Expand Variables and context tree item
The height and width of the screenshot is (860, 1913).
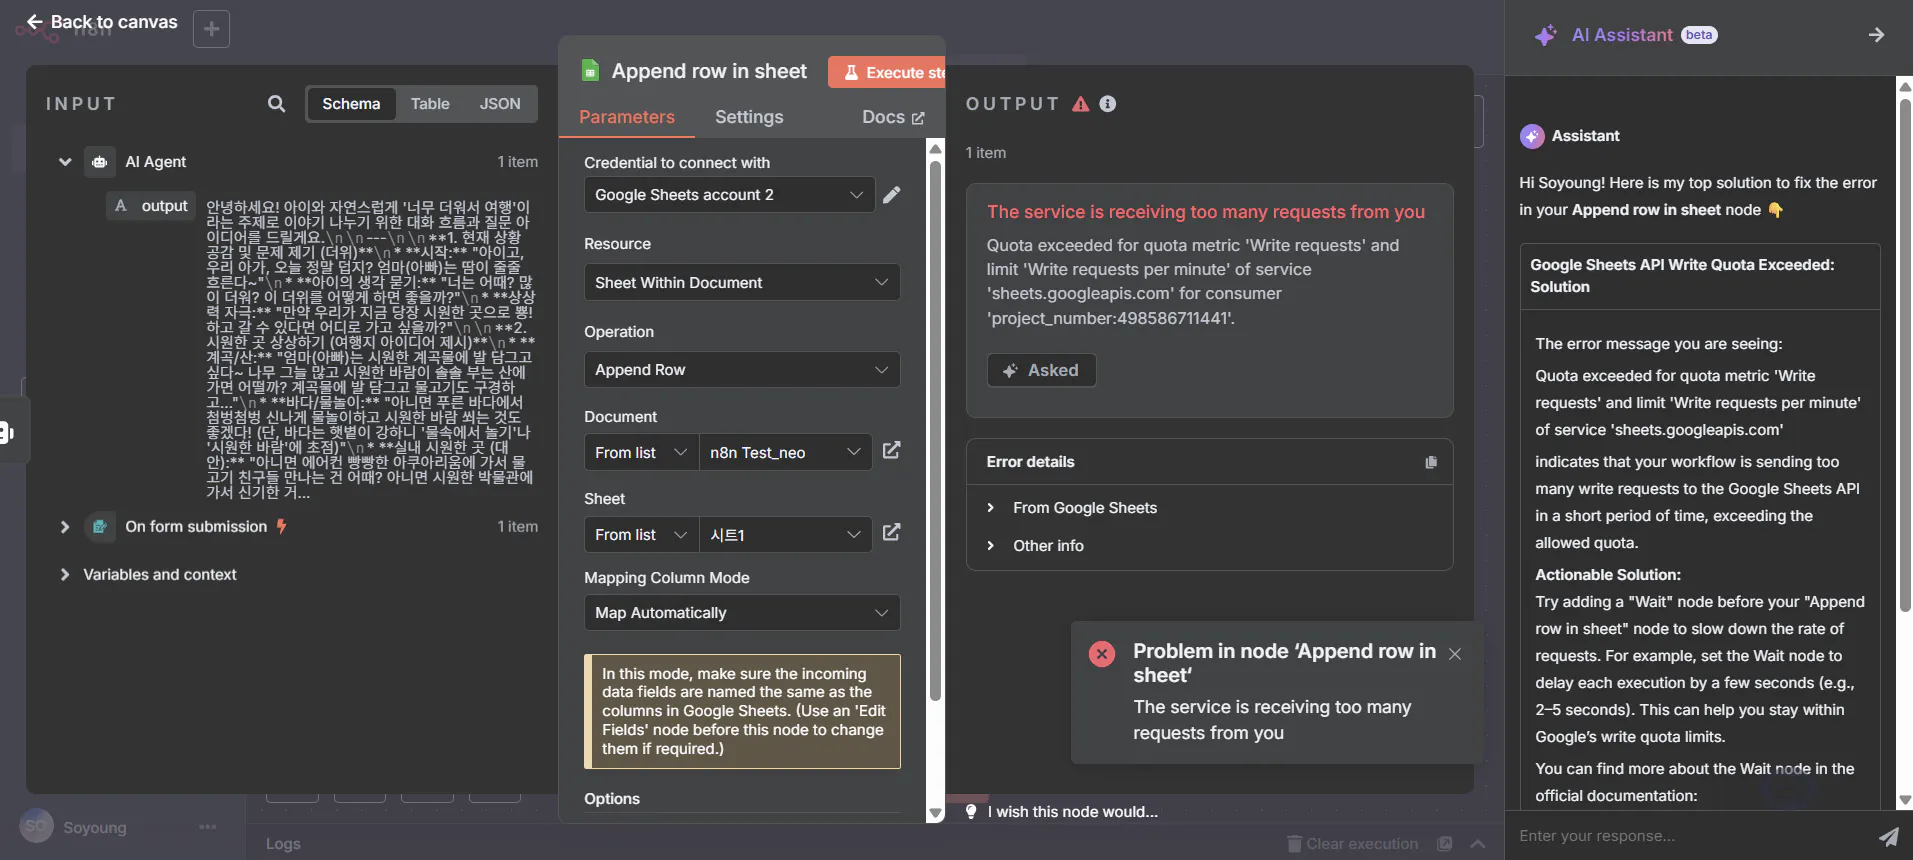click(x=159, y=575)
